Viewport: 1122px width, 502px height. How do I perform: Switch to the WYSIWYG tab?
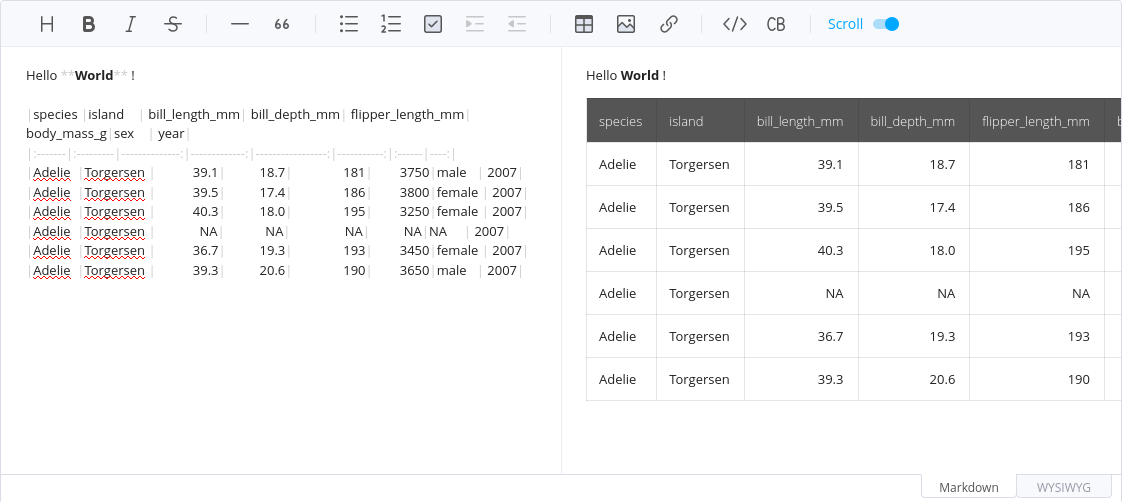(x=1063, y=487)
